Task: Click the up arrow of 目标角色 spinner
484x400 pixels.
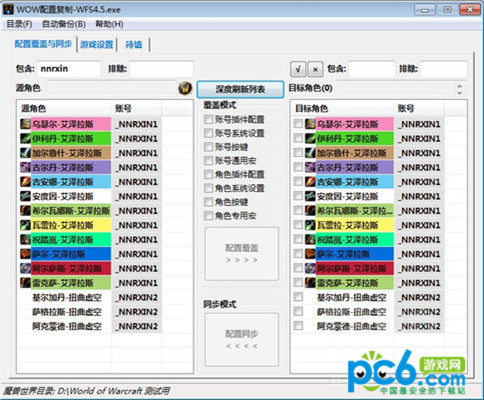Action: [x=460, y=86]
